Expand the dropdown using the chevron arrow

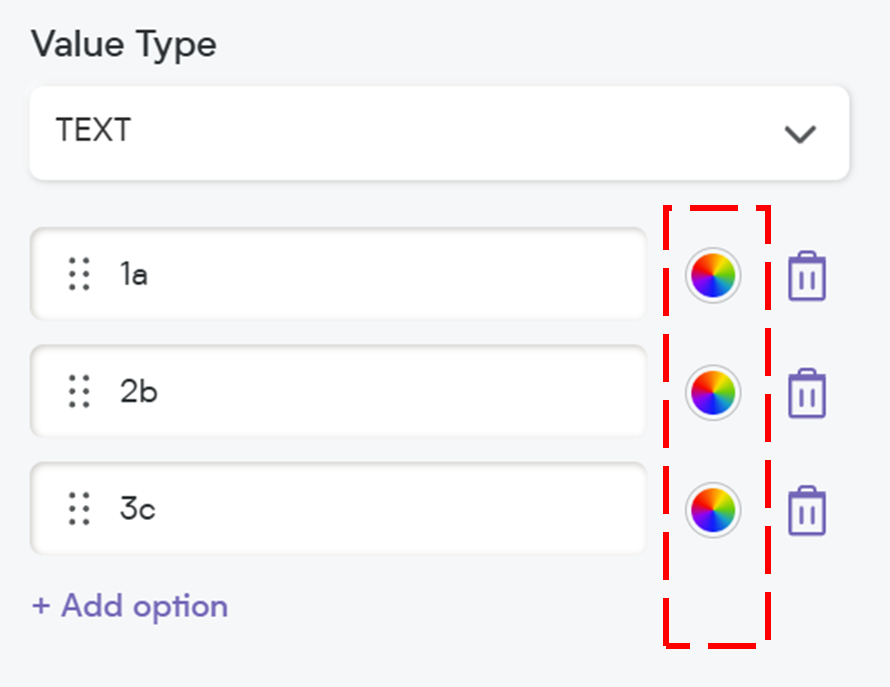(x=800, y=135)
